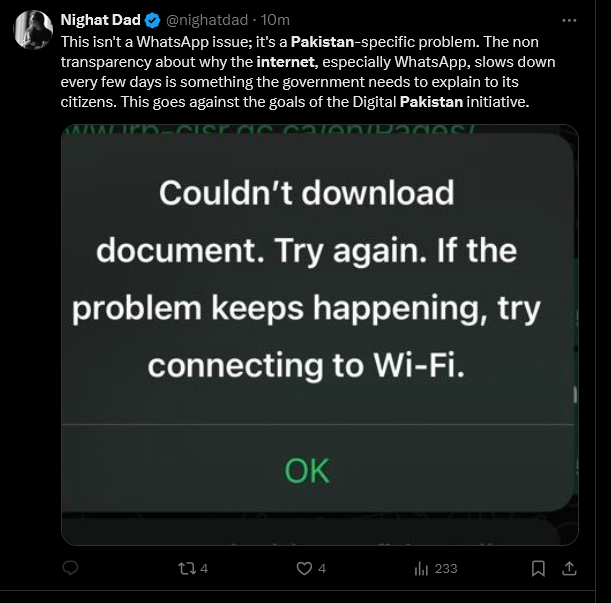Click bold Pakistan in Digital Pakistan initiative
Screen dimensions: 611x603
click(431, 101)
